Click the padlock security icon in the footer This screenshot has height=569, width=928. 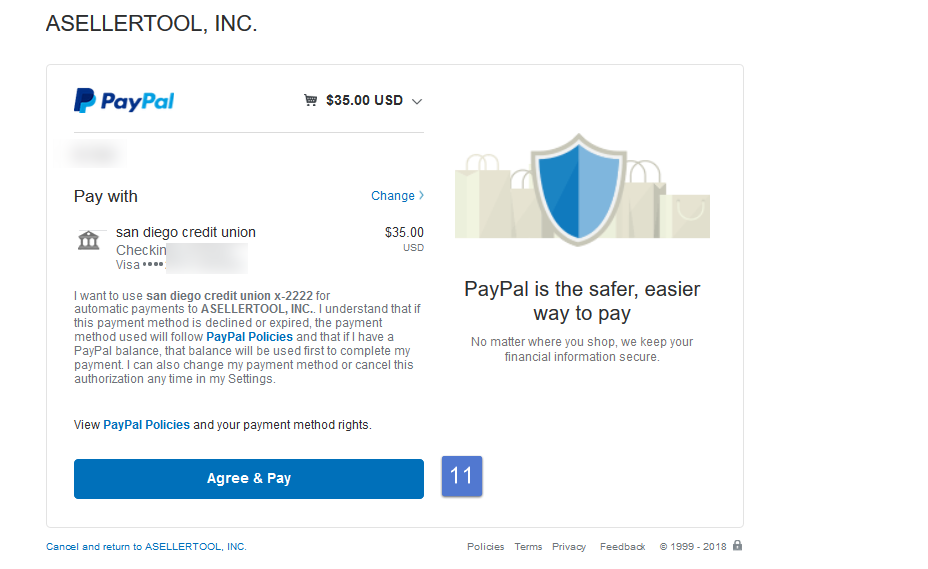737,545
